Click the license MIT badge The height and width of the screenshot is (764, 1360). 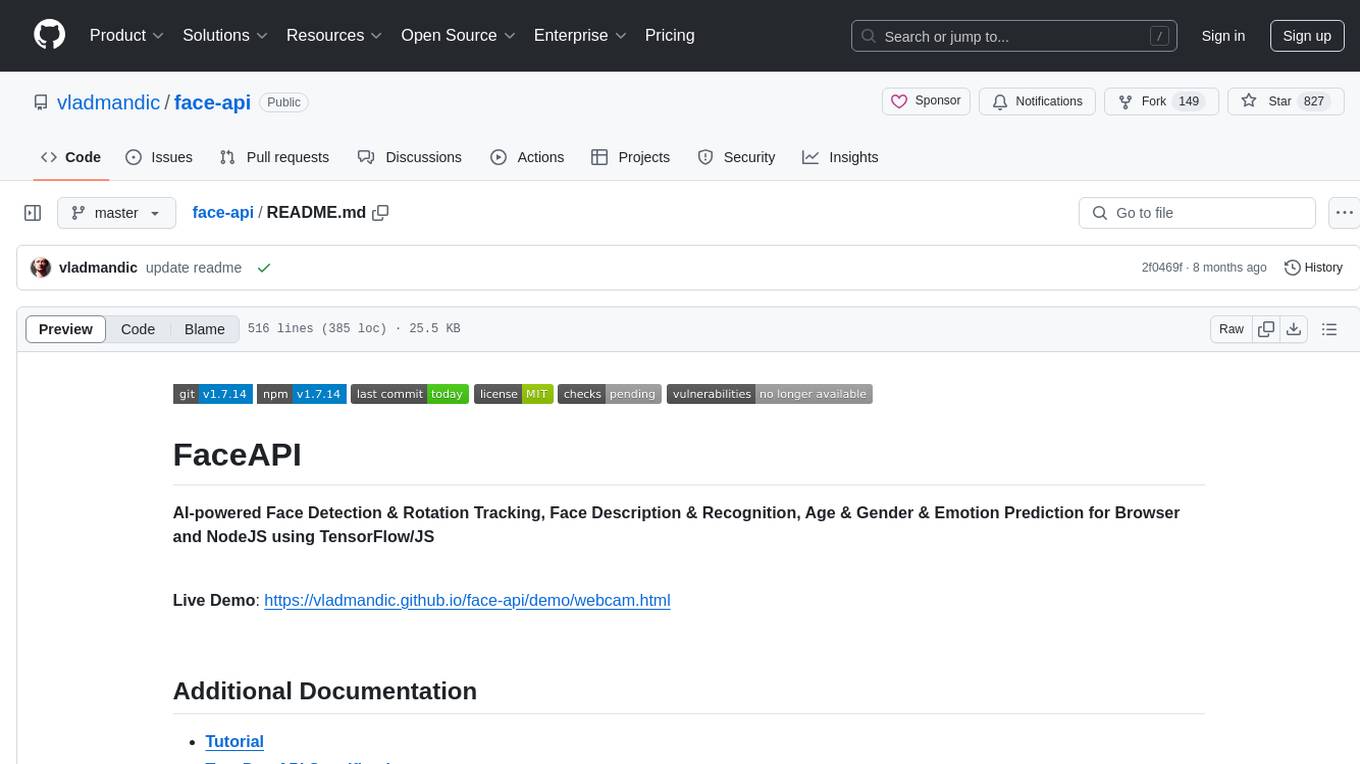[x=514, y=394]
